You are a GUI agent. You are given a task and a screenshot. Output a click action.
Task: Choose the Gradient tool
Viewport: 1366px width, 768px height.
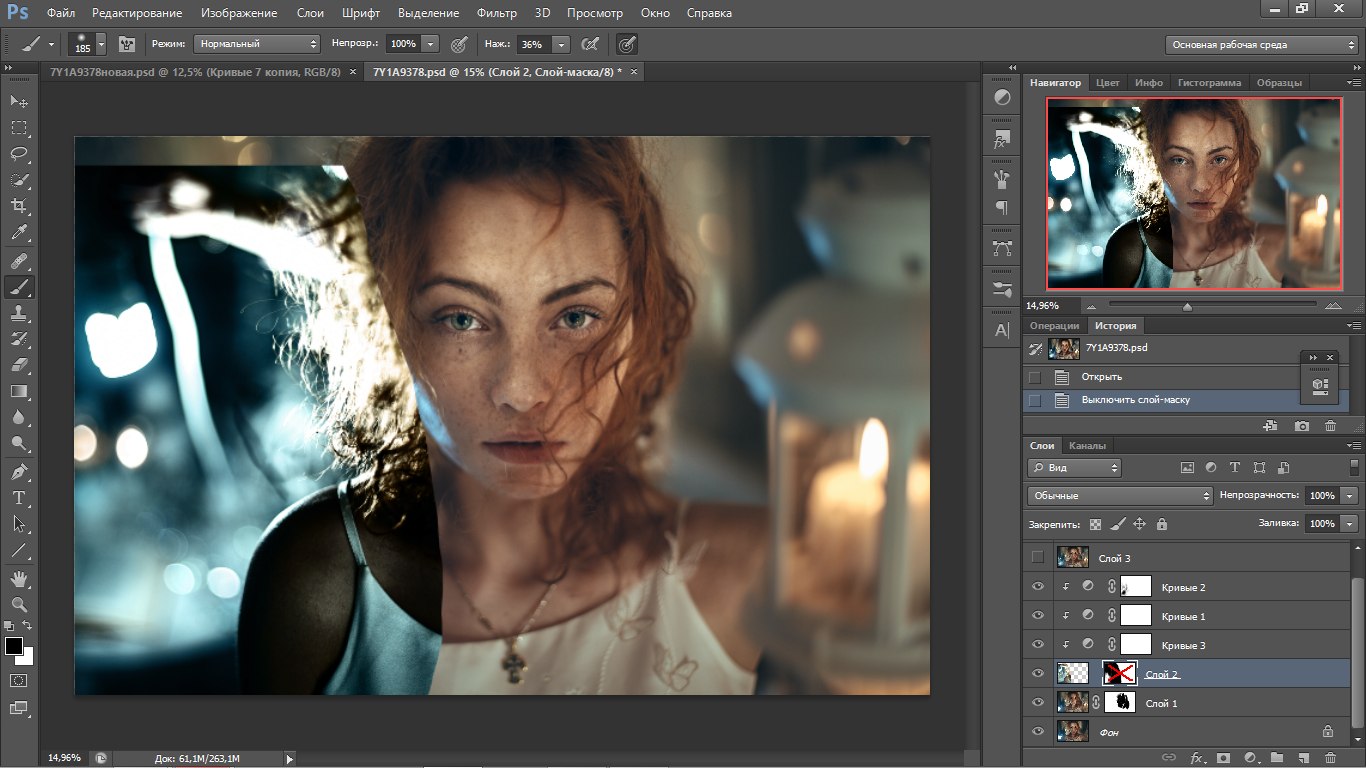19,391
